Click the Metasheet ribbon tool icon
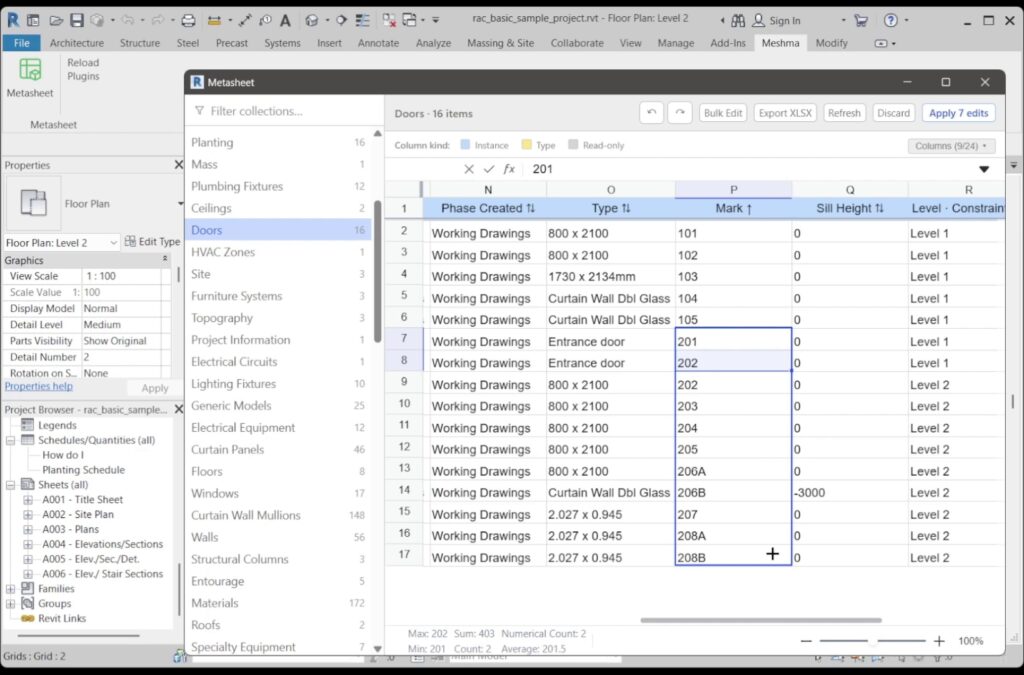Screen dimensions: 1024x675 point(30,70)
